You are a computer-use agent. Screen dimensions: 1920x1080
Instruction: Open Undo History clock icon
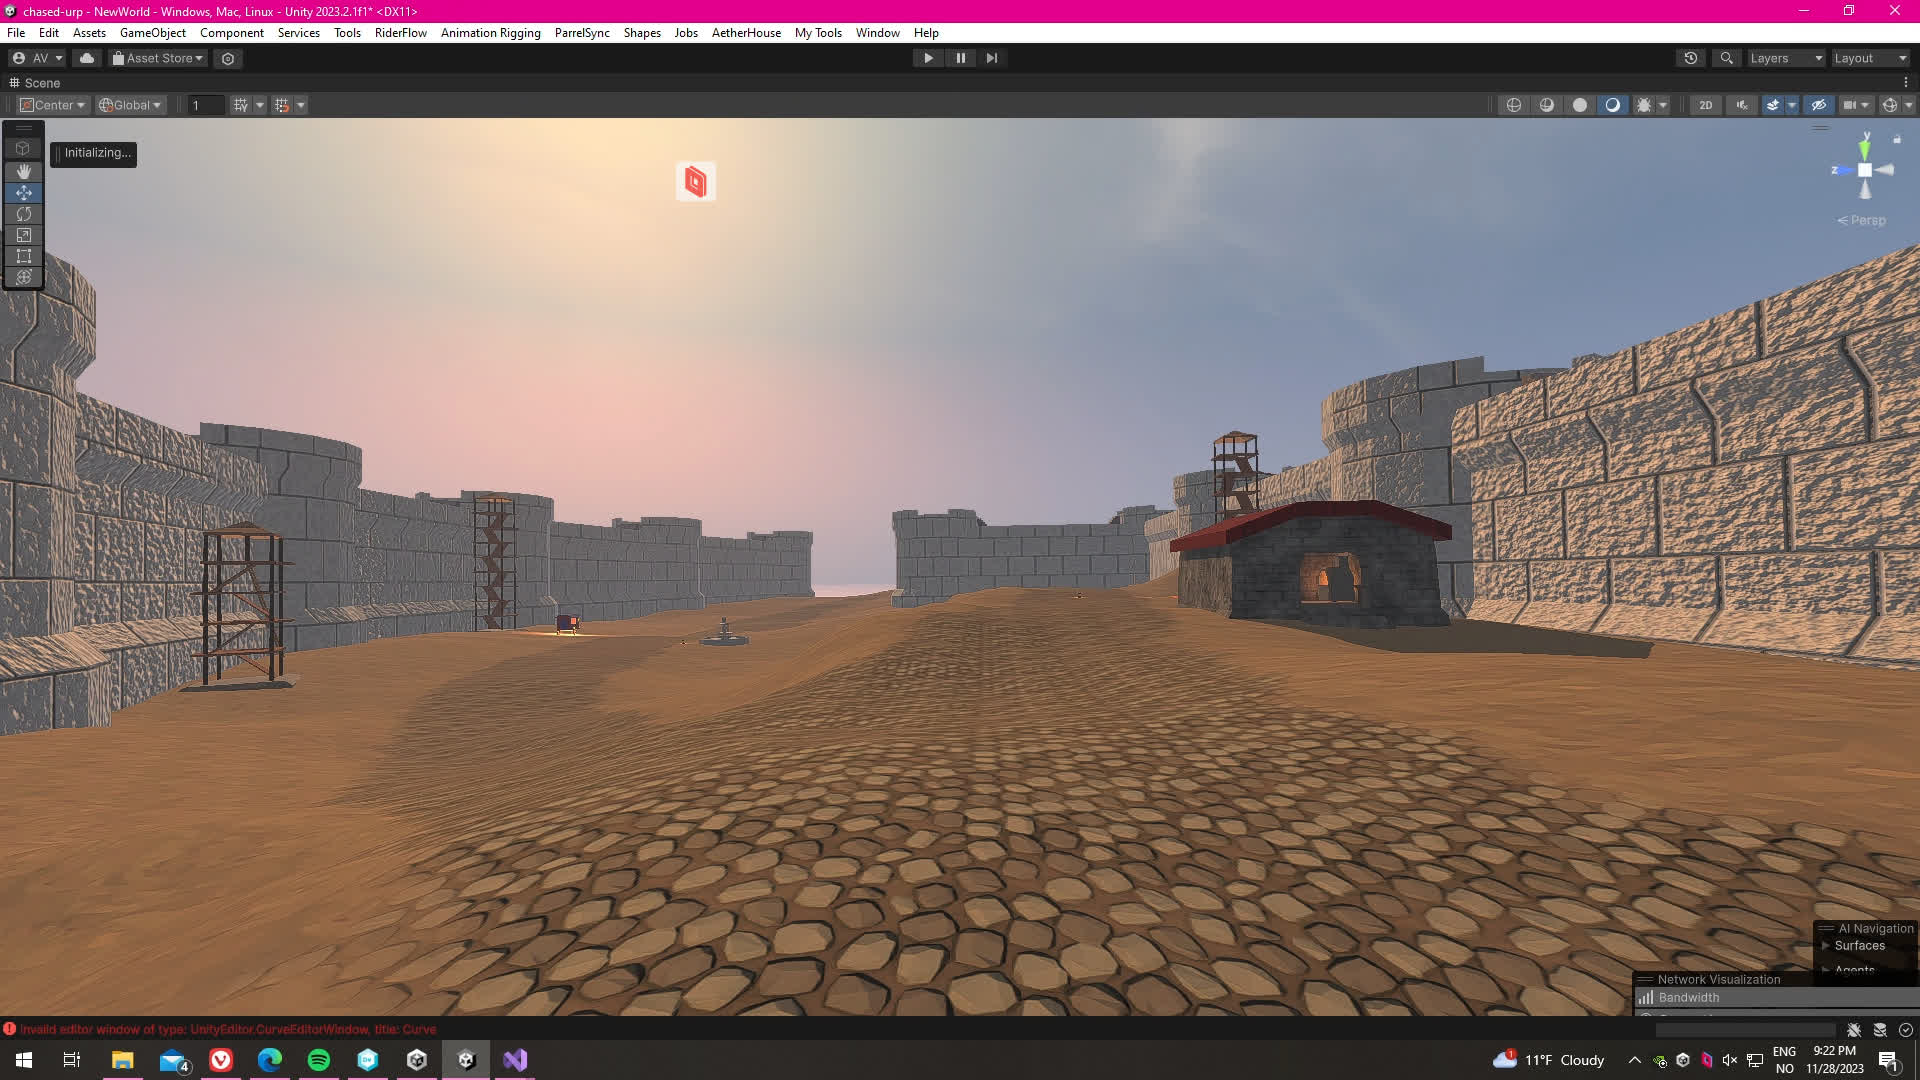pos(1690,58)
